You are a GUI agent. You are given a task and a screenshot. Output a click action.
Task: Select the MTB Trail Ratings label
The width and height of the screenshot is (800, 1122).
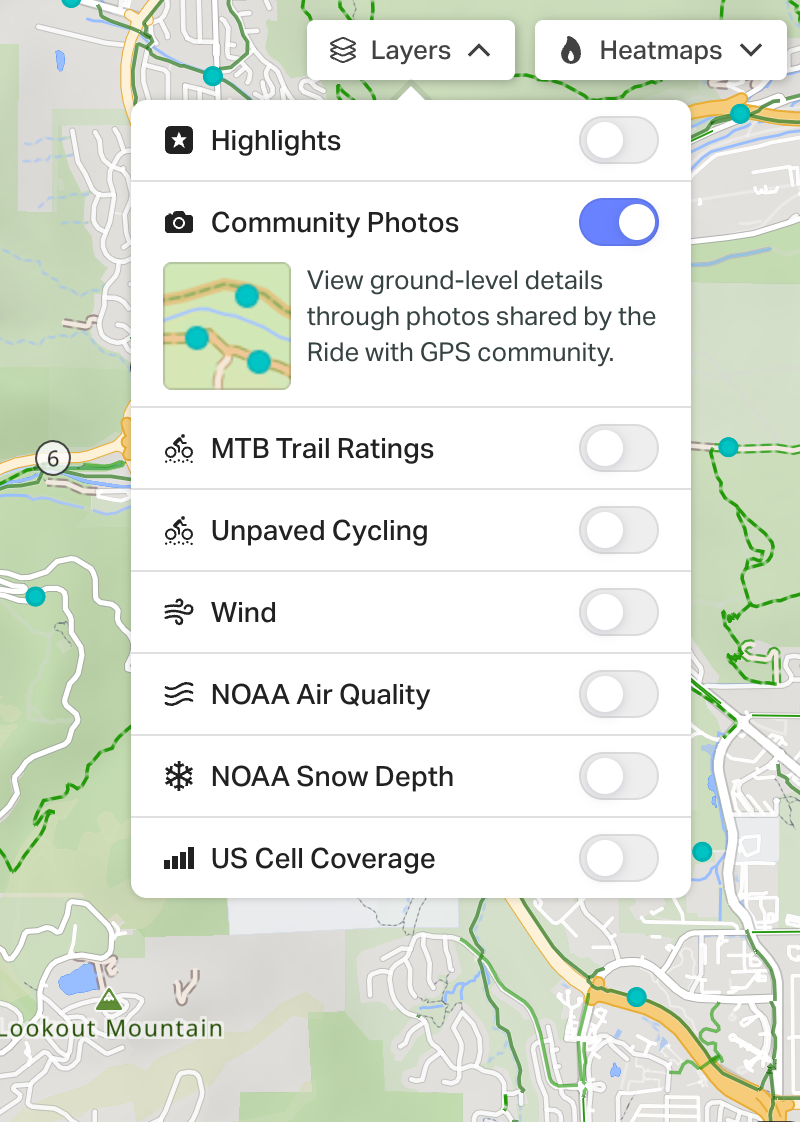[322, 449]
